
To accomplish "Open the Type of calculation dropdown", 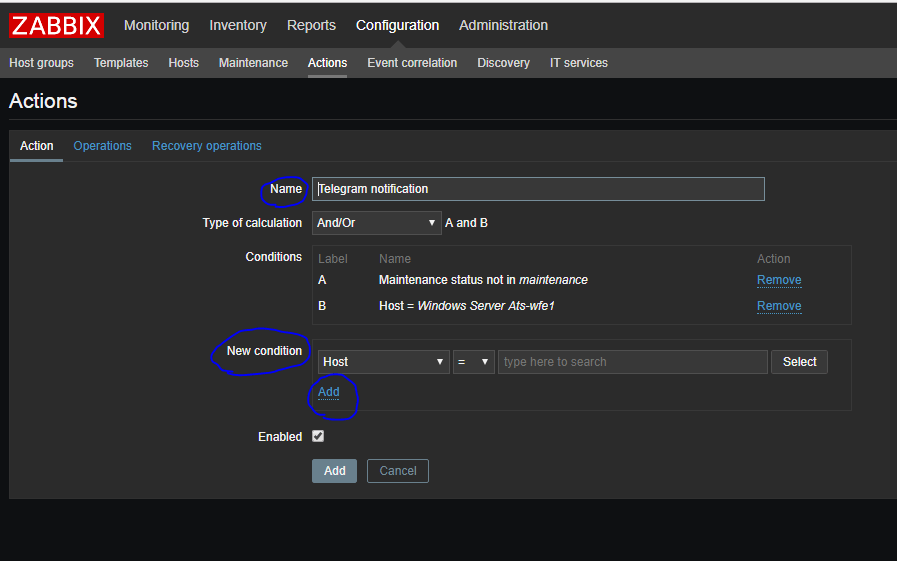I will click(376, 223).
